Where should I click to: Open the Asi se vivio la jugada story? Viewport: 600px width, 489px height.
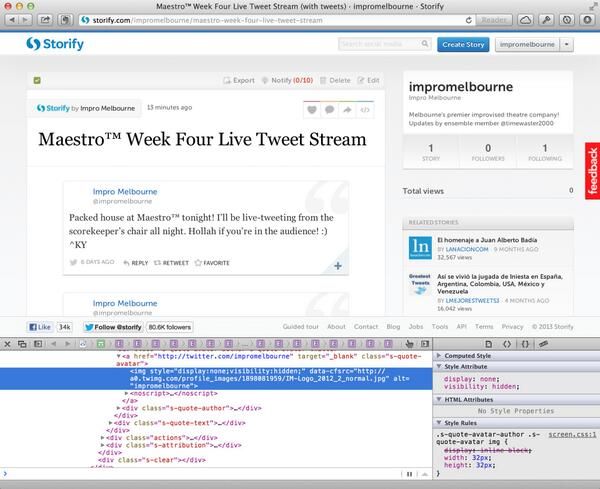coord(500,284)
